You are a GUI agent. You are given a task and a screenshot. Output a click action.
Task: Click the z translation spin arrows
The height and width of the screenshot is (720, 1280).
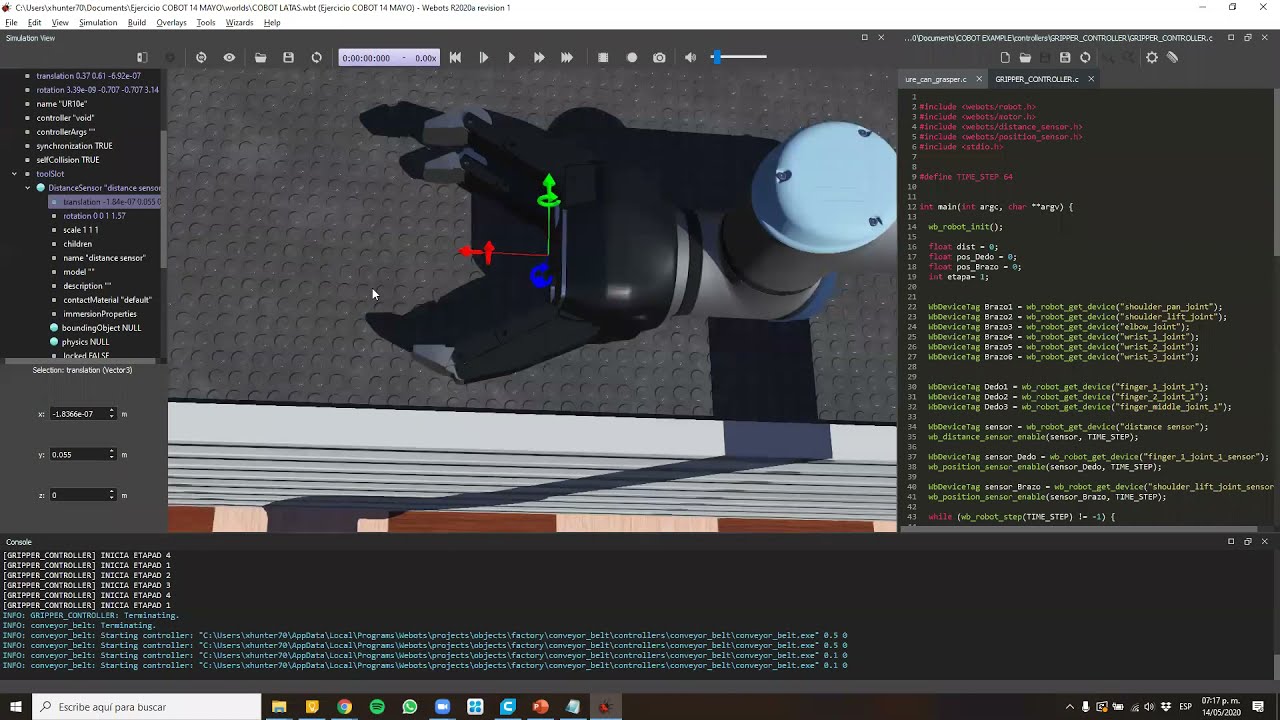112,495
